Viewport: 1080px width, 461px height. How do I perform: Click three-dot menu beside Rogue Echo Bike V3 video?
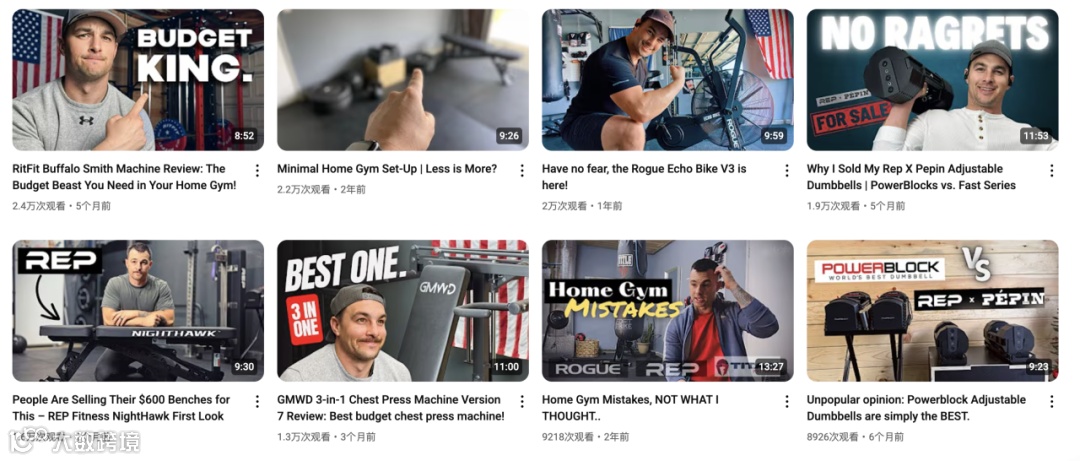[x=787, y=170]
